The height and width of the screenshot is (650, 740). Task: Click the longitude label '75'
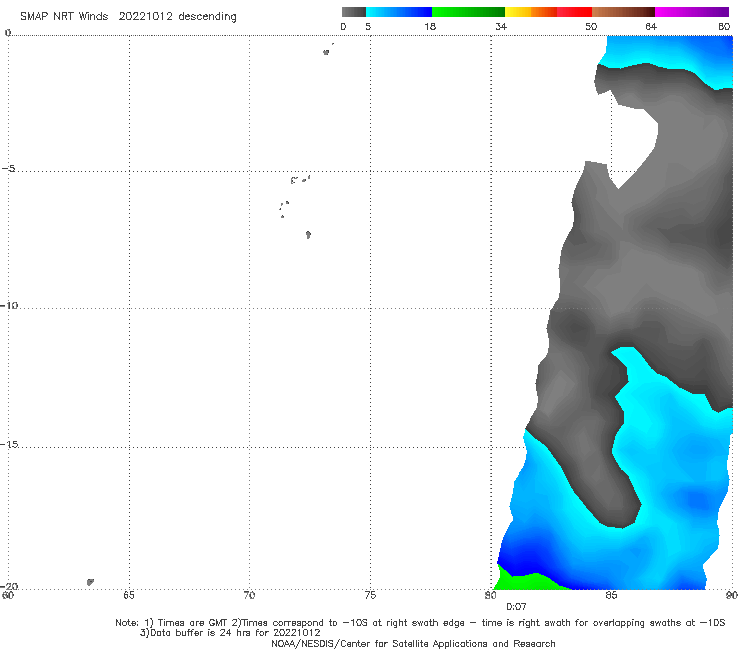[x=370, y=595]
